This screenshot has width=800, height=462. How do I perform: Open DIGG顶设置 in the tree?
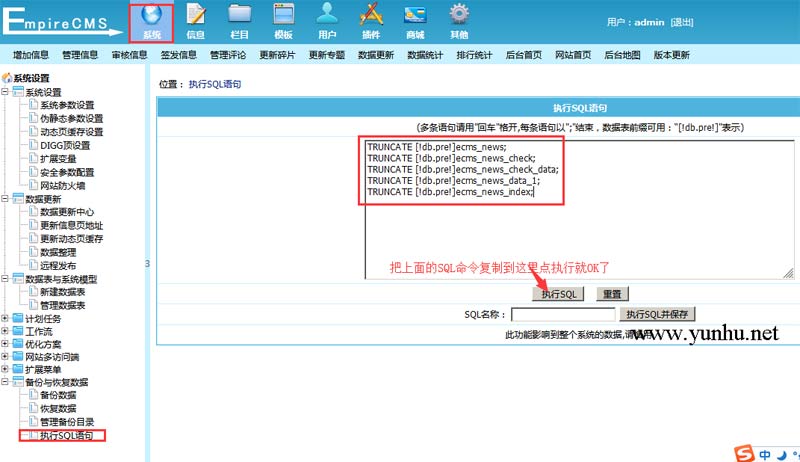pos(65,145)
